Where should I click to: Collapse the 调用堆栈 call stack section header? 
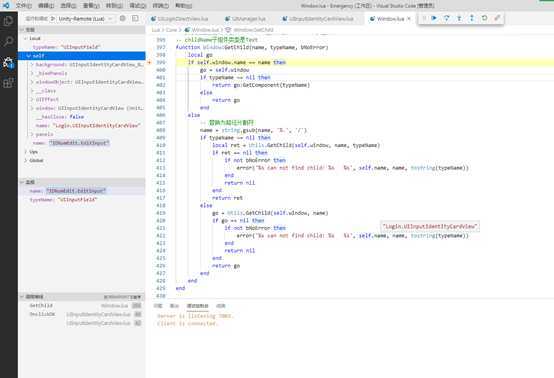82,297
